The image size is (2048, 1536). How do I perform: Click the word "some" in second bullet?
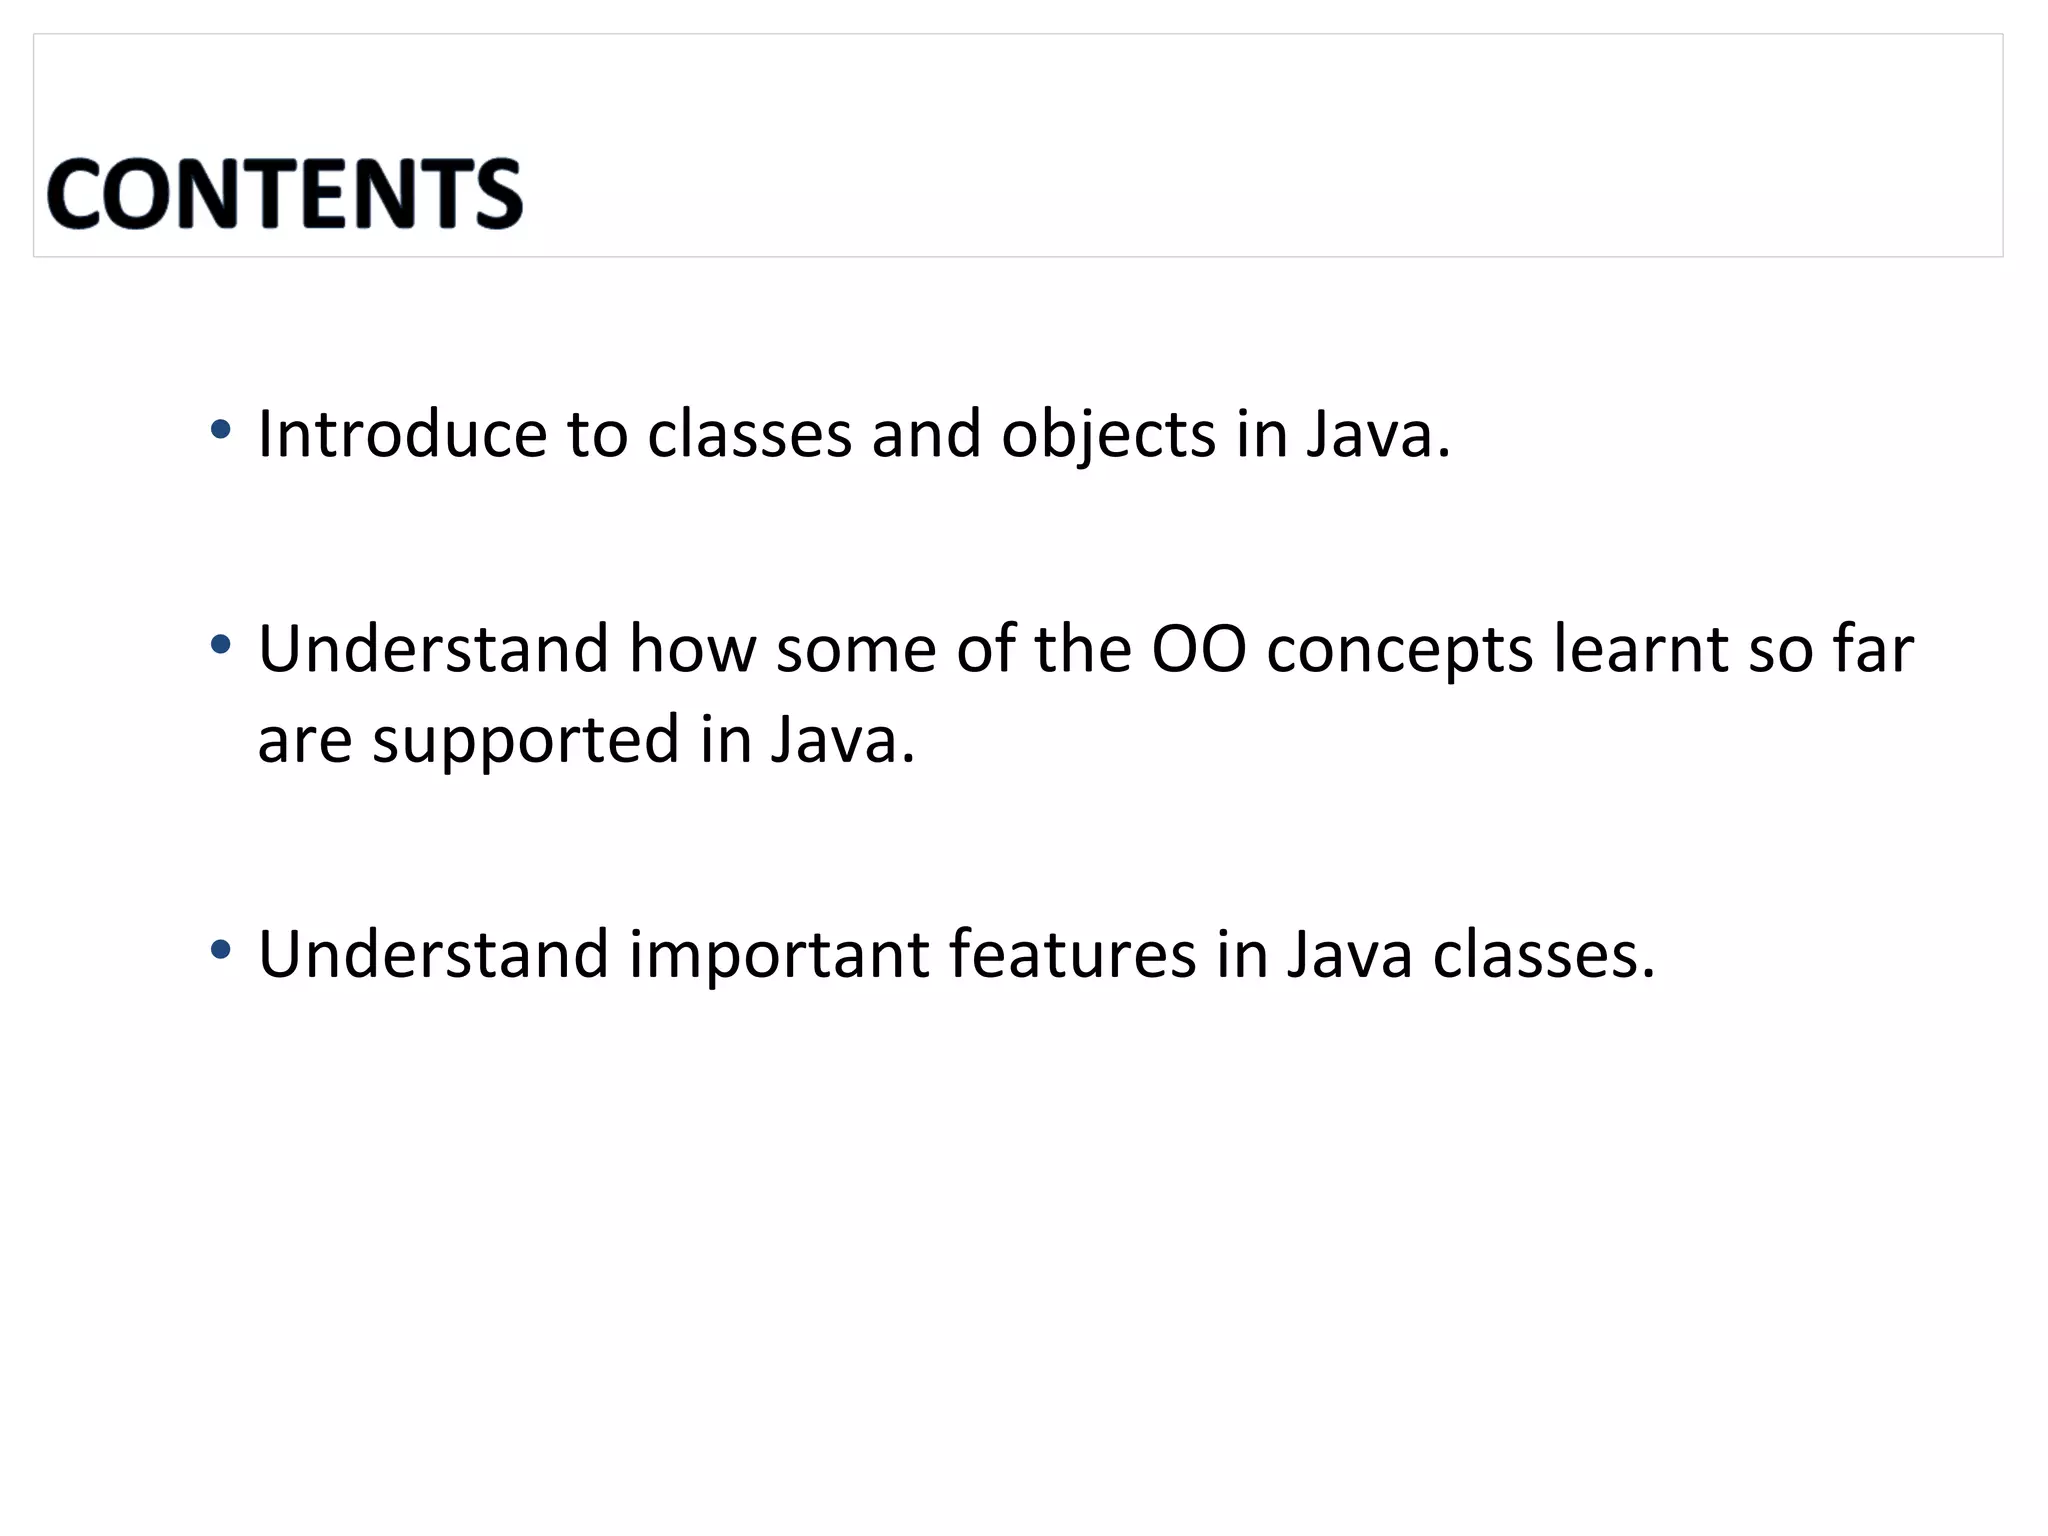click(x=856, y=650)
